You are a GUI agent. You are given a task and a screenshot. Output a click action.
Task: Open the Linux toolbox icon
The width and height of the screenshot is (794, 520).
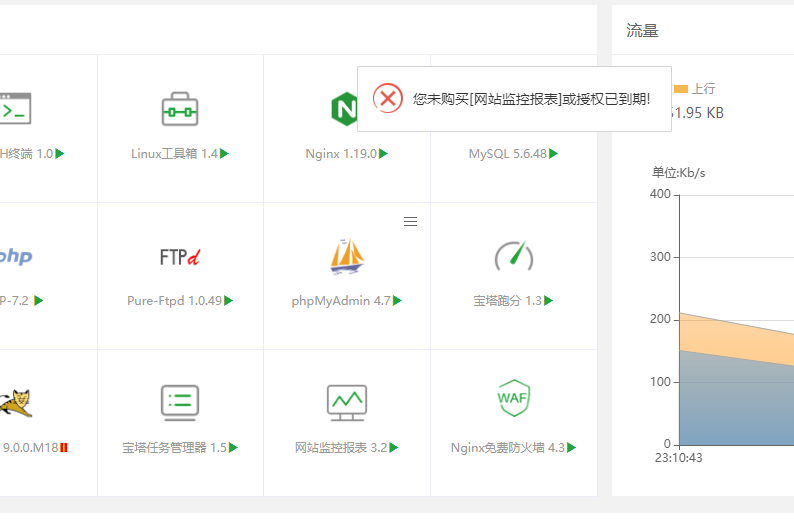pyautogui.click(x=180, y=109)
